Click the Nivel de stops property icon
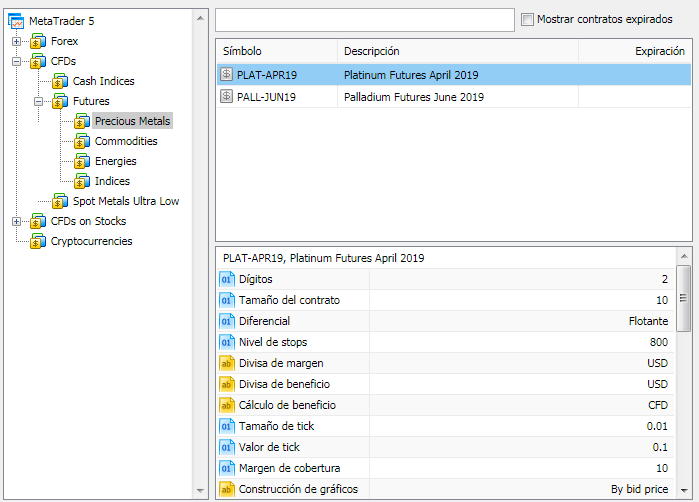 pyautogui.click(x=226, y=342)
